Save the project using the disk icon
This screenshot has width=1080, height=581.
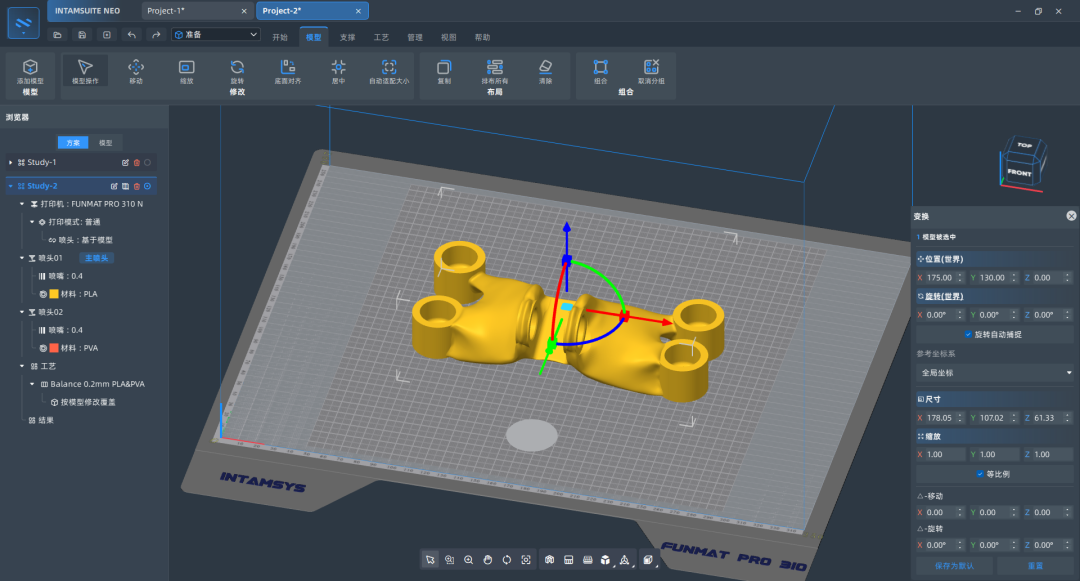[x=82, y=34]
